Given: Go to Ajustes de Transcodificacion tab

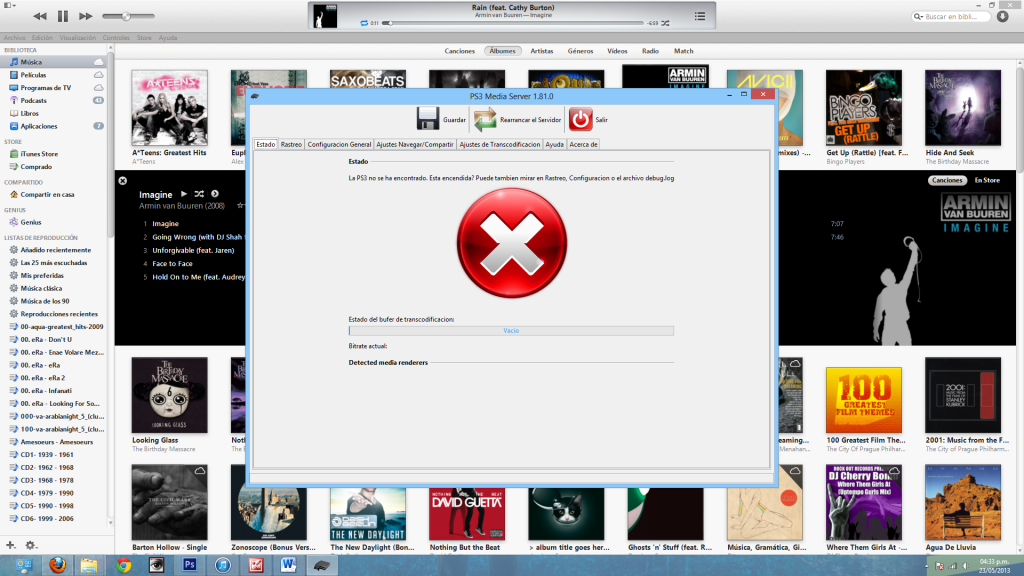Looking at the screenshot, I should click(500, 144).
